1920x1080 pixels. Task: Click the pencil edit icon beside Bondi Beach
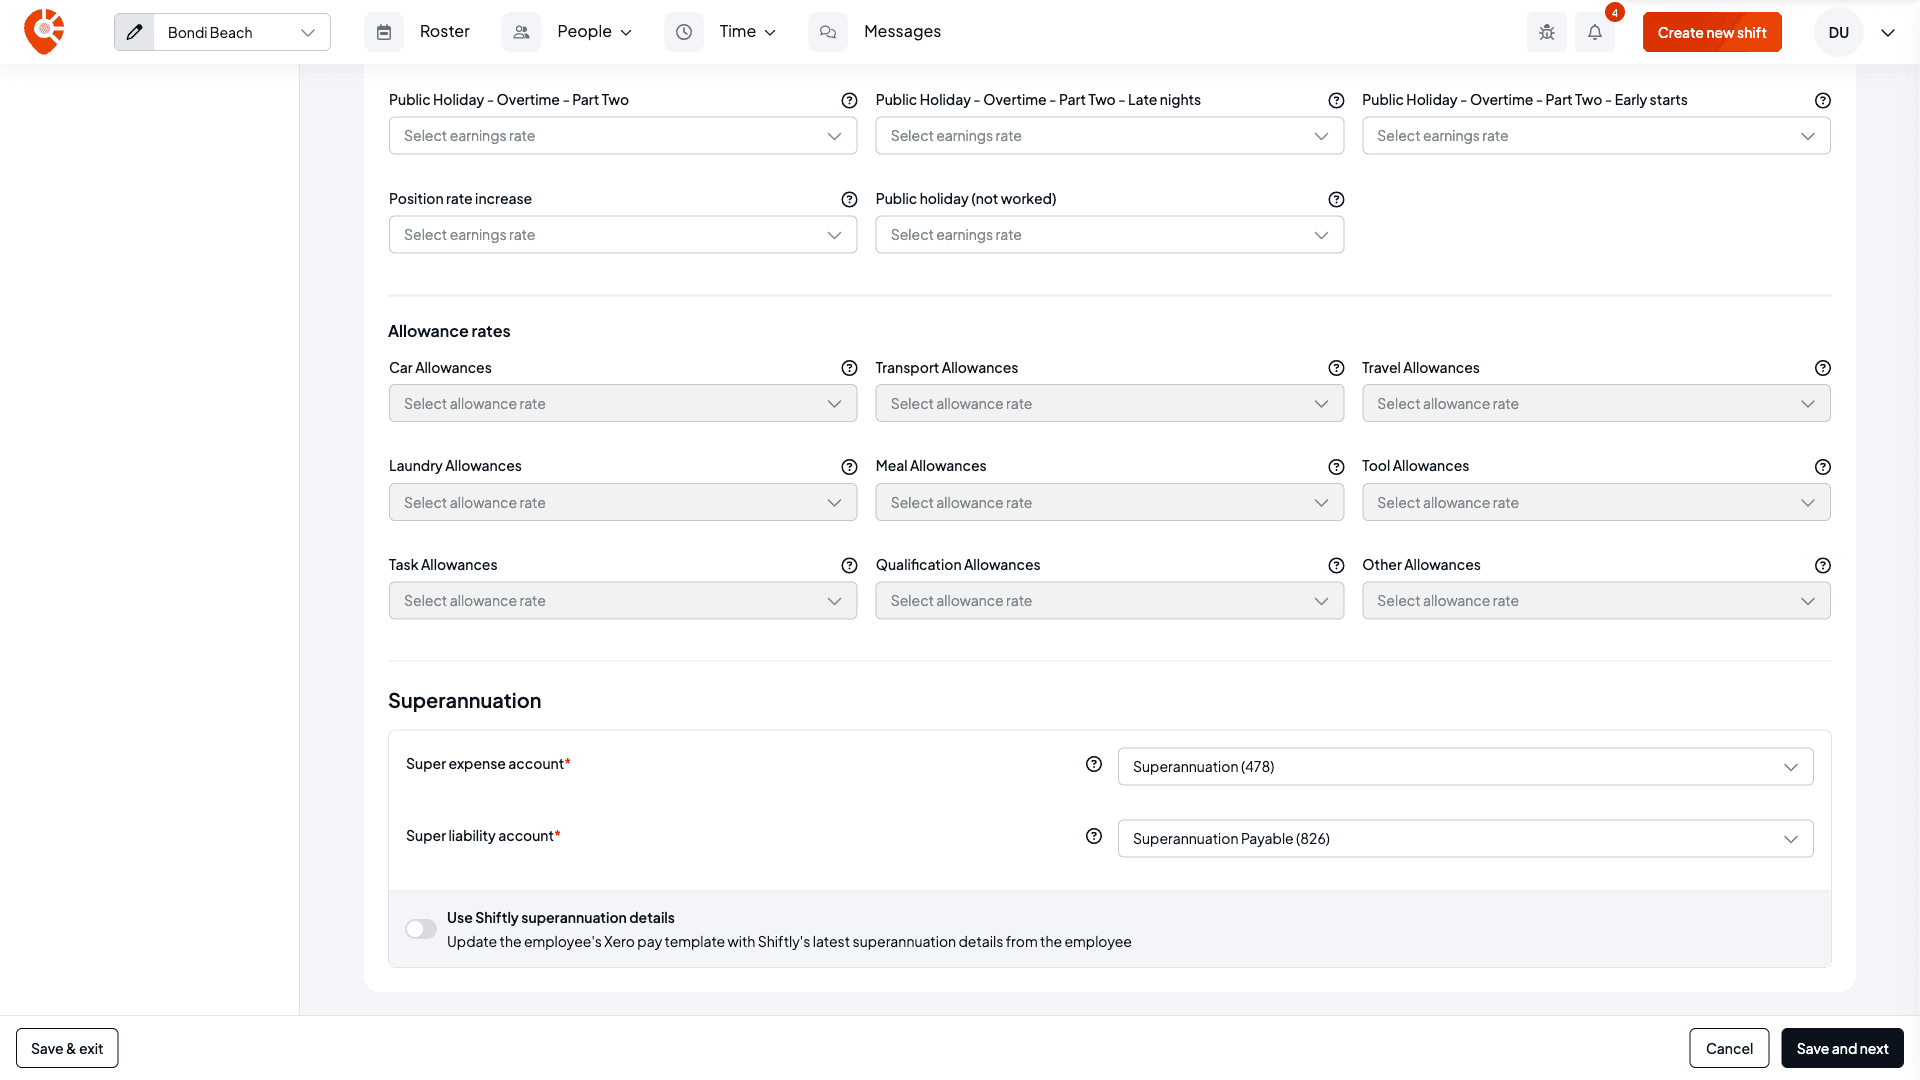[x=134, y=32]
